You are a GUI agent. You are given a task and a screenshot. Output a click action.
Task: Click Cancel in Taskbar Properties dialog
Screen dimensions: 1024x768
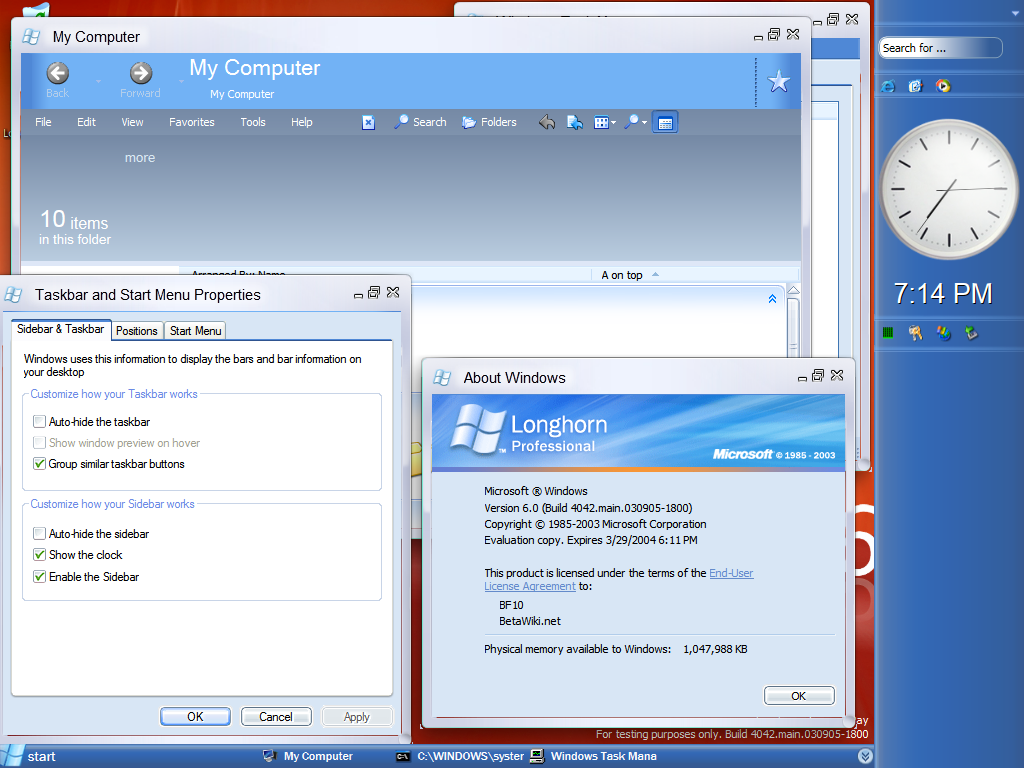pyautogui.click(x=276, y=716)
